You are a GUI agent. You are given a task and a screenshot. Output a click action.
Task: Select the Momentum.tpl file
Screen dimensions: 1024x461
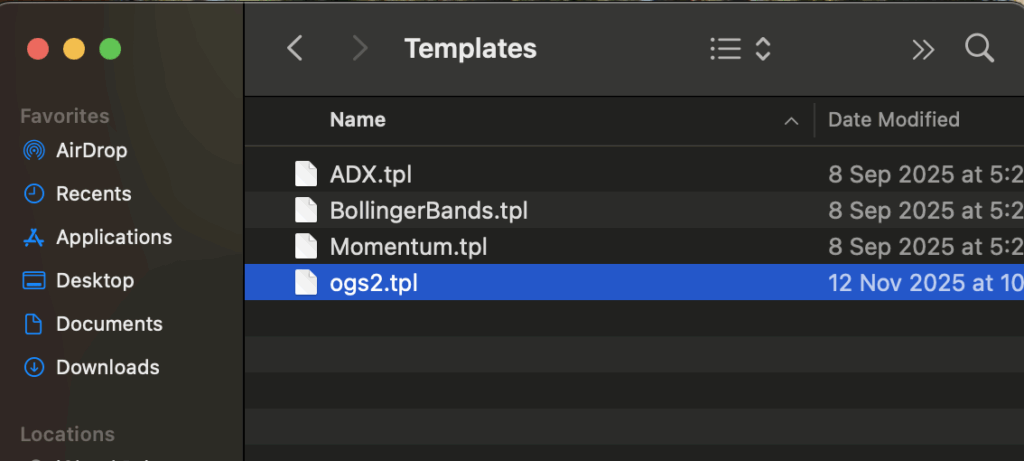(x=408, y=246)
